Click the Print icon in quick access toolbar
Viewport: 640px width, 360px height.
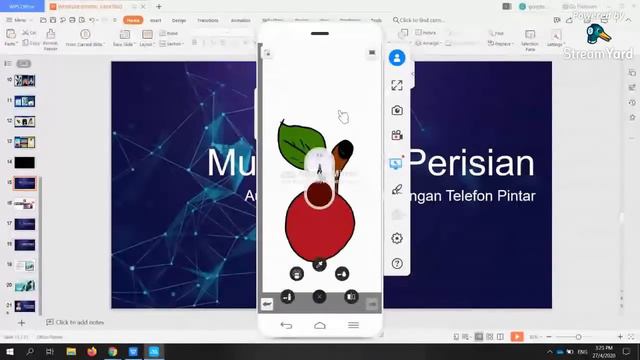[x=72, y=20]
